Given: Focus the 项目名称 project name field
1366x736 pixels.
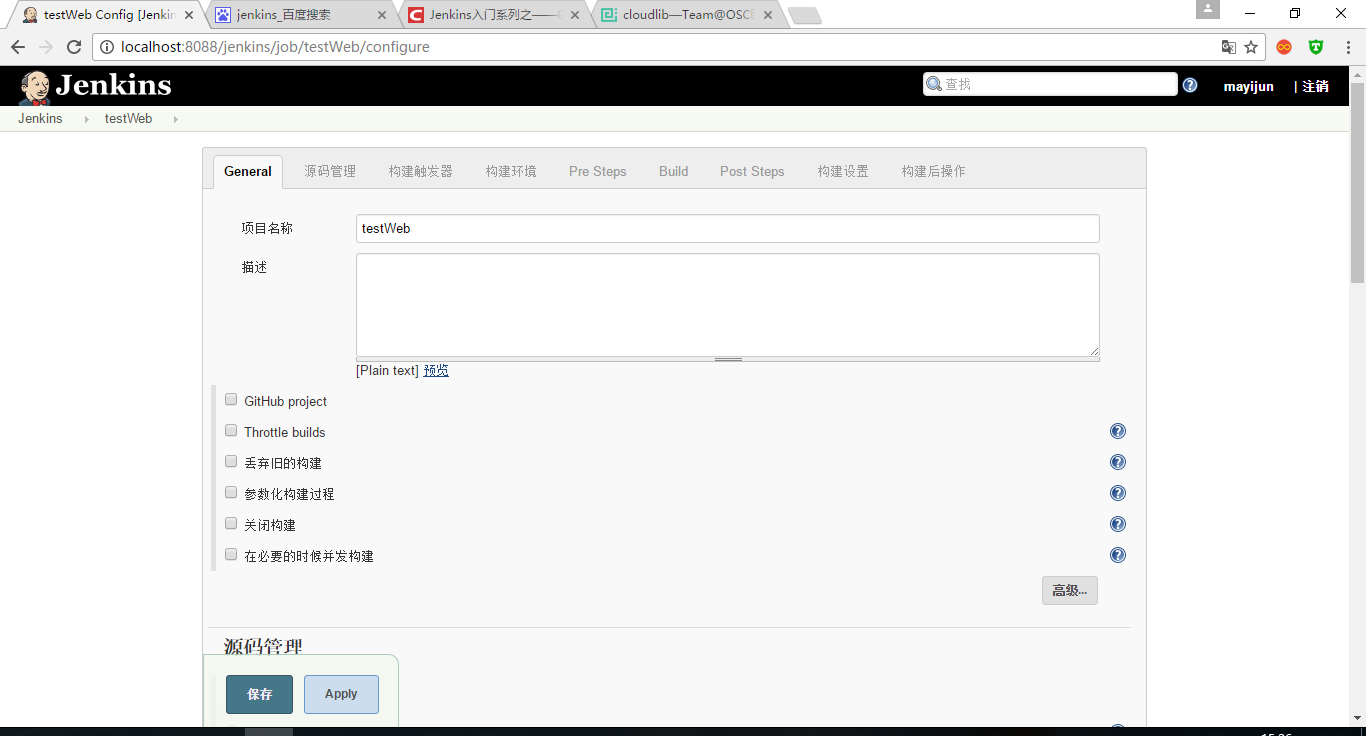Looking at the screenshot, I should coord(728,228).
